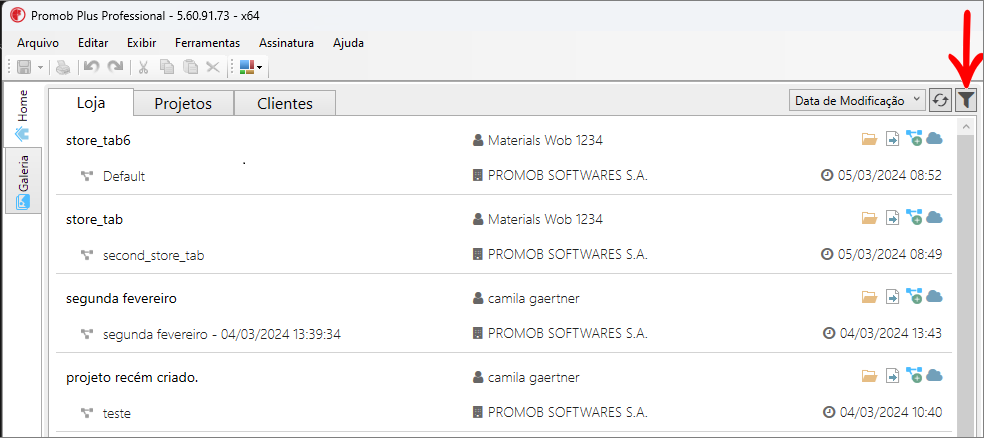Click the filter funnel button
984x438 pixels.
(966, 100)
